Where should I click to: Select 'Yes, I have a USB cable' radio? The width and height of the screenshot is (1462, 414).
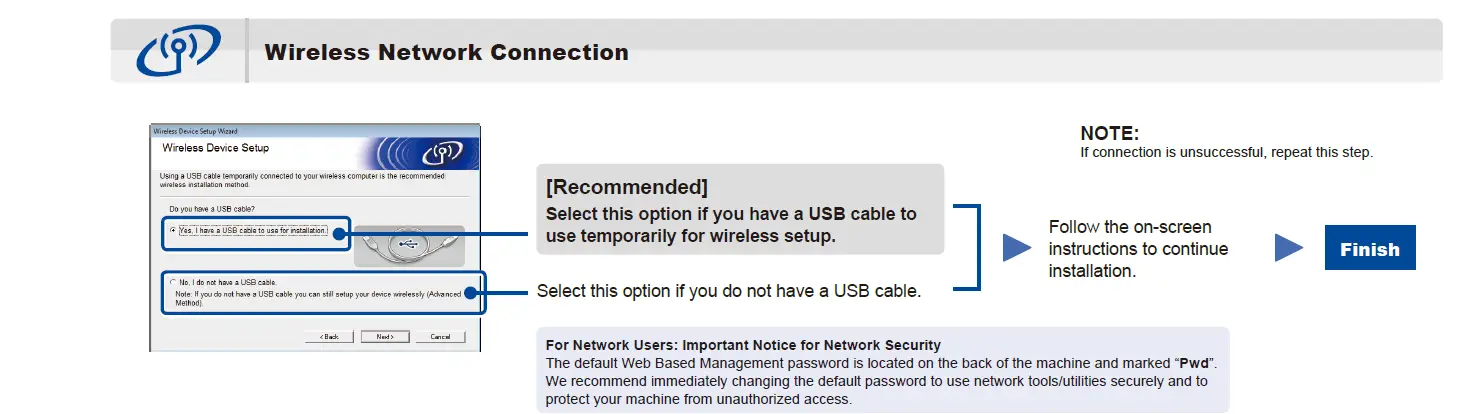pyautogui.click(x=173, y=231)
